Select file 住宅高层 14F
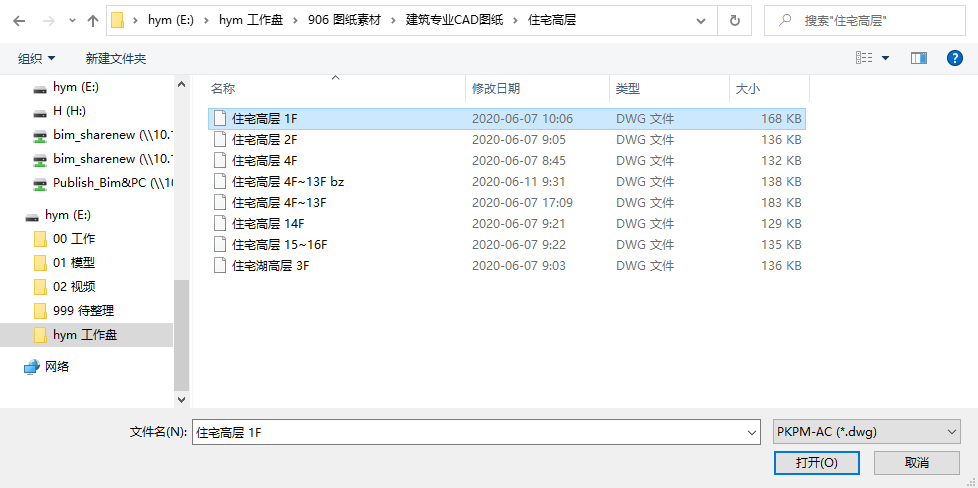The image size is (978, 488). point(506,223)
